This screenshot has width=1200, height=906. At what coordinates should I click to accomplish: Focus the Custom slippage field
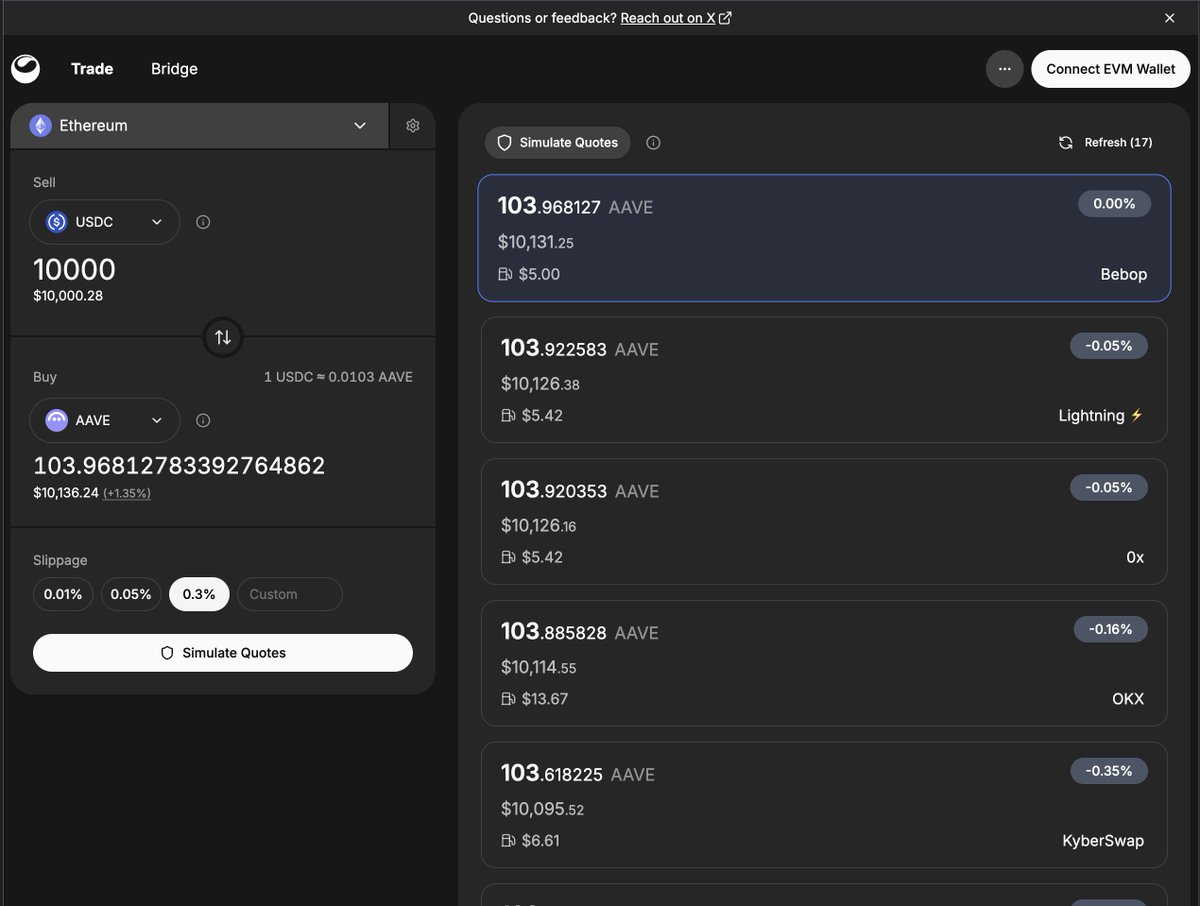pyautogui.click(x=290, y=594)
